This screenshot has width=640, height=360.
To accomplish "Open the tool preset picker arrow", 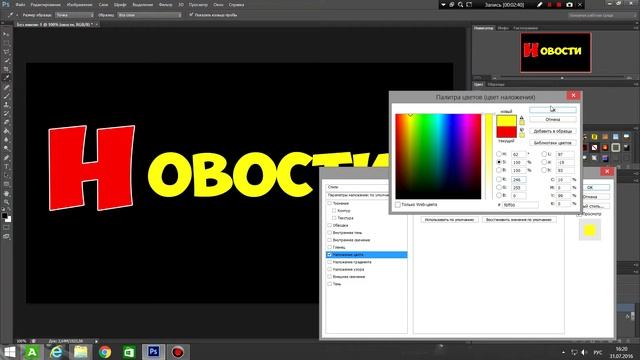I will tap(16, 15).
